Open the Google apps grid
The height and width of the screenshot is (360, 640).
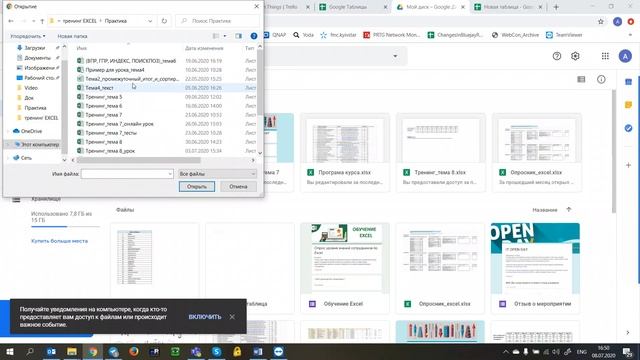coord(605,56)
